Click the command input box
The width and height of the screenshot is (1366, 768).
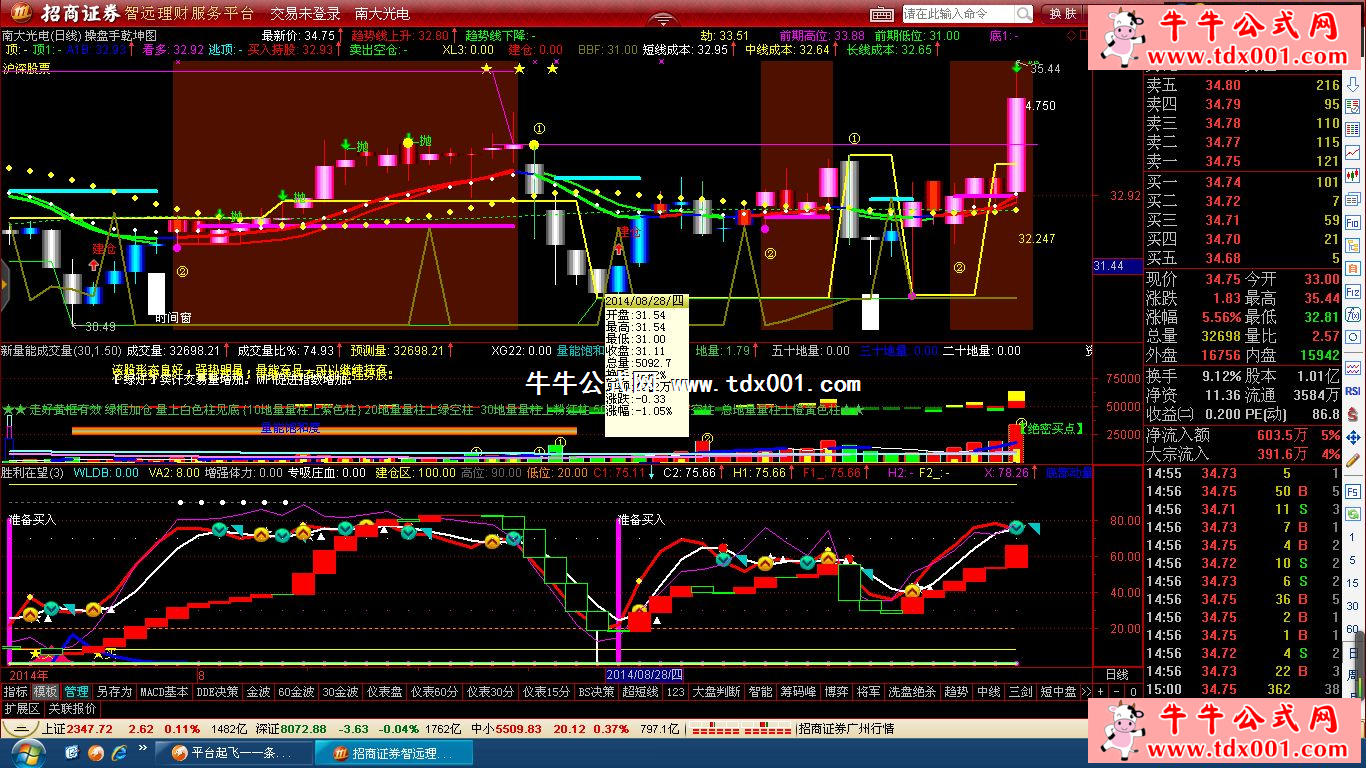958,14
